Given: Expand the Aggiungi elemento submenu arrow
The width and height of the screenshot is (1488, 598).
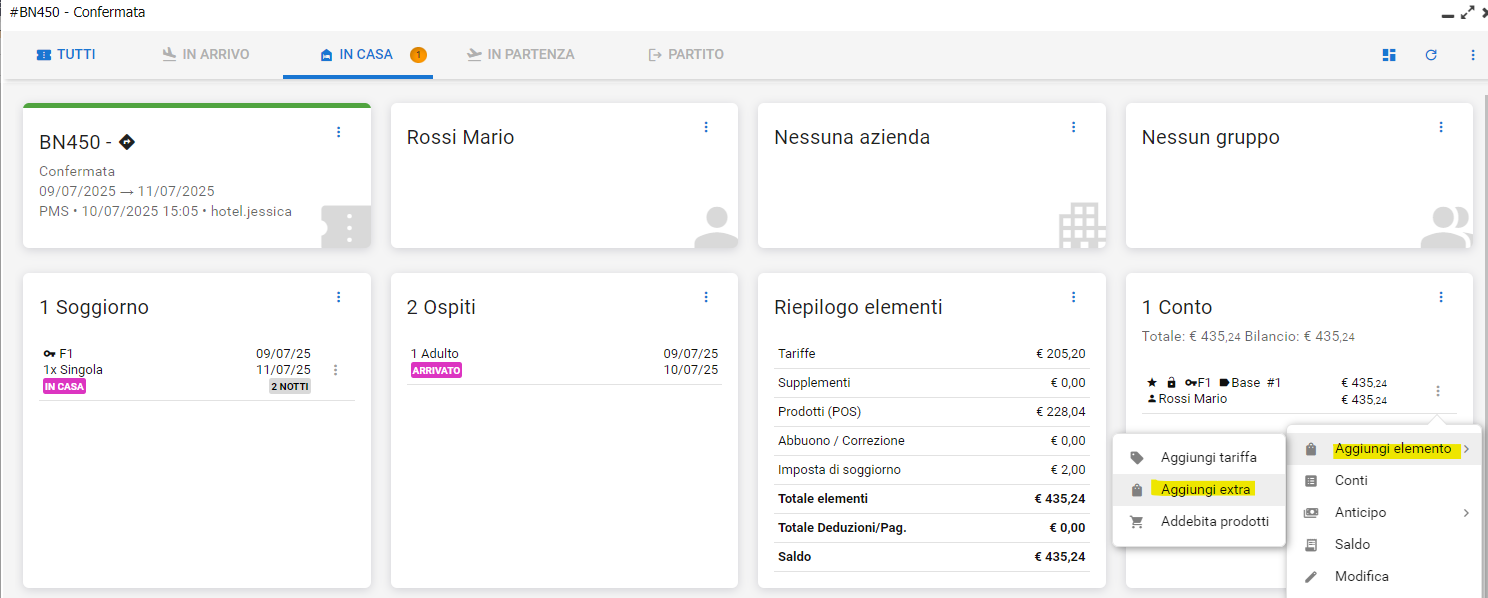Looking at the screenshot, I should click(1466, 450).
